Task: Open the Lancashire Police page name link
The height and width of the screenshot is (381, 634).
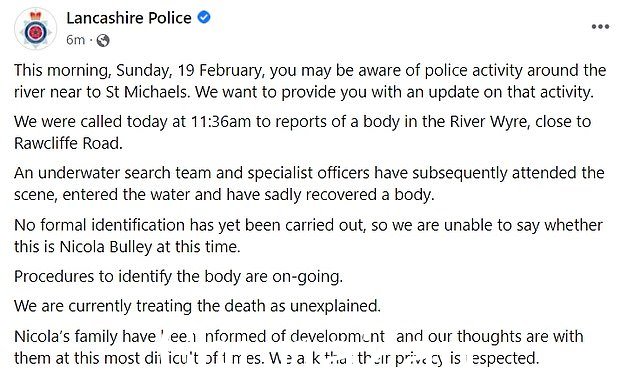Action: click(x=129, y=18)
